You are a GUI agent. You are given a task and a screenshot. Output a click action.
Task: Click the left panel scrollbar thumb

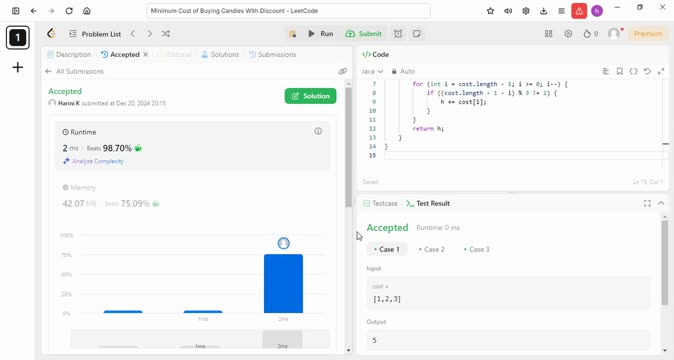click(348, 148)
